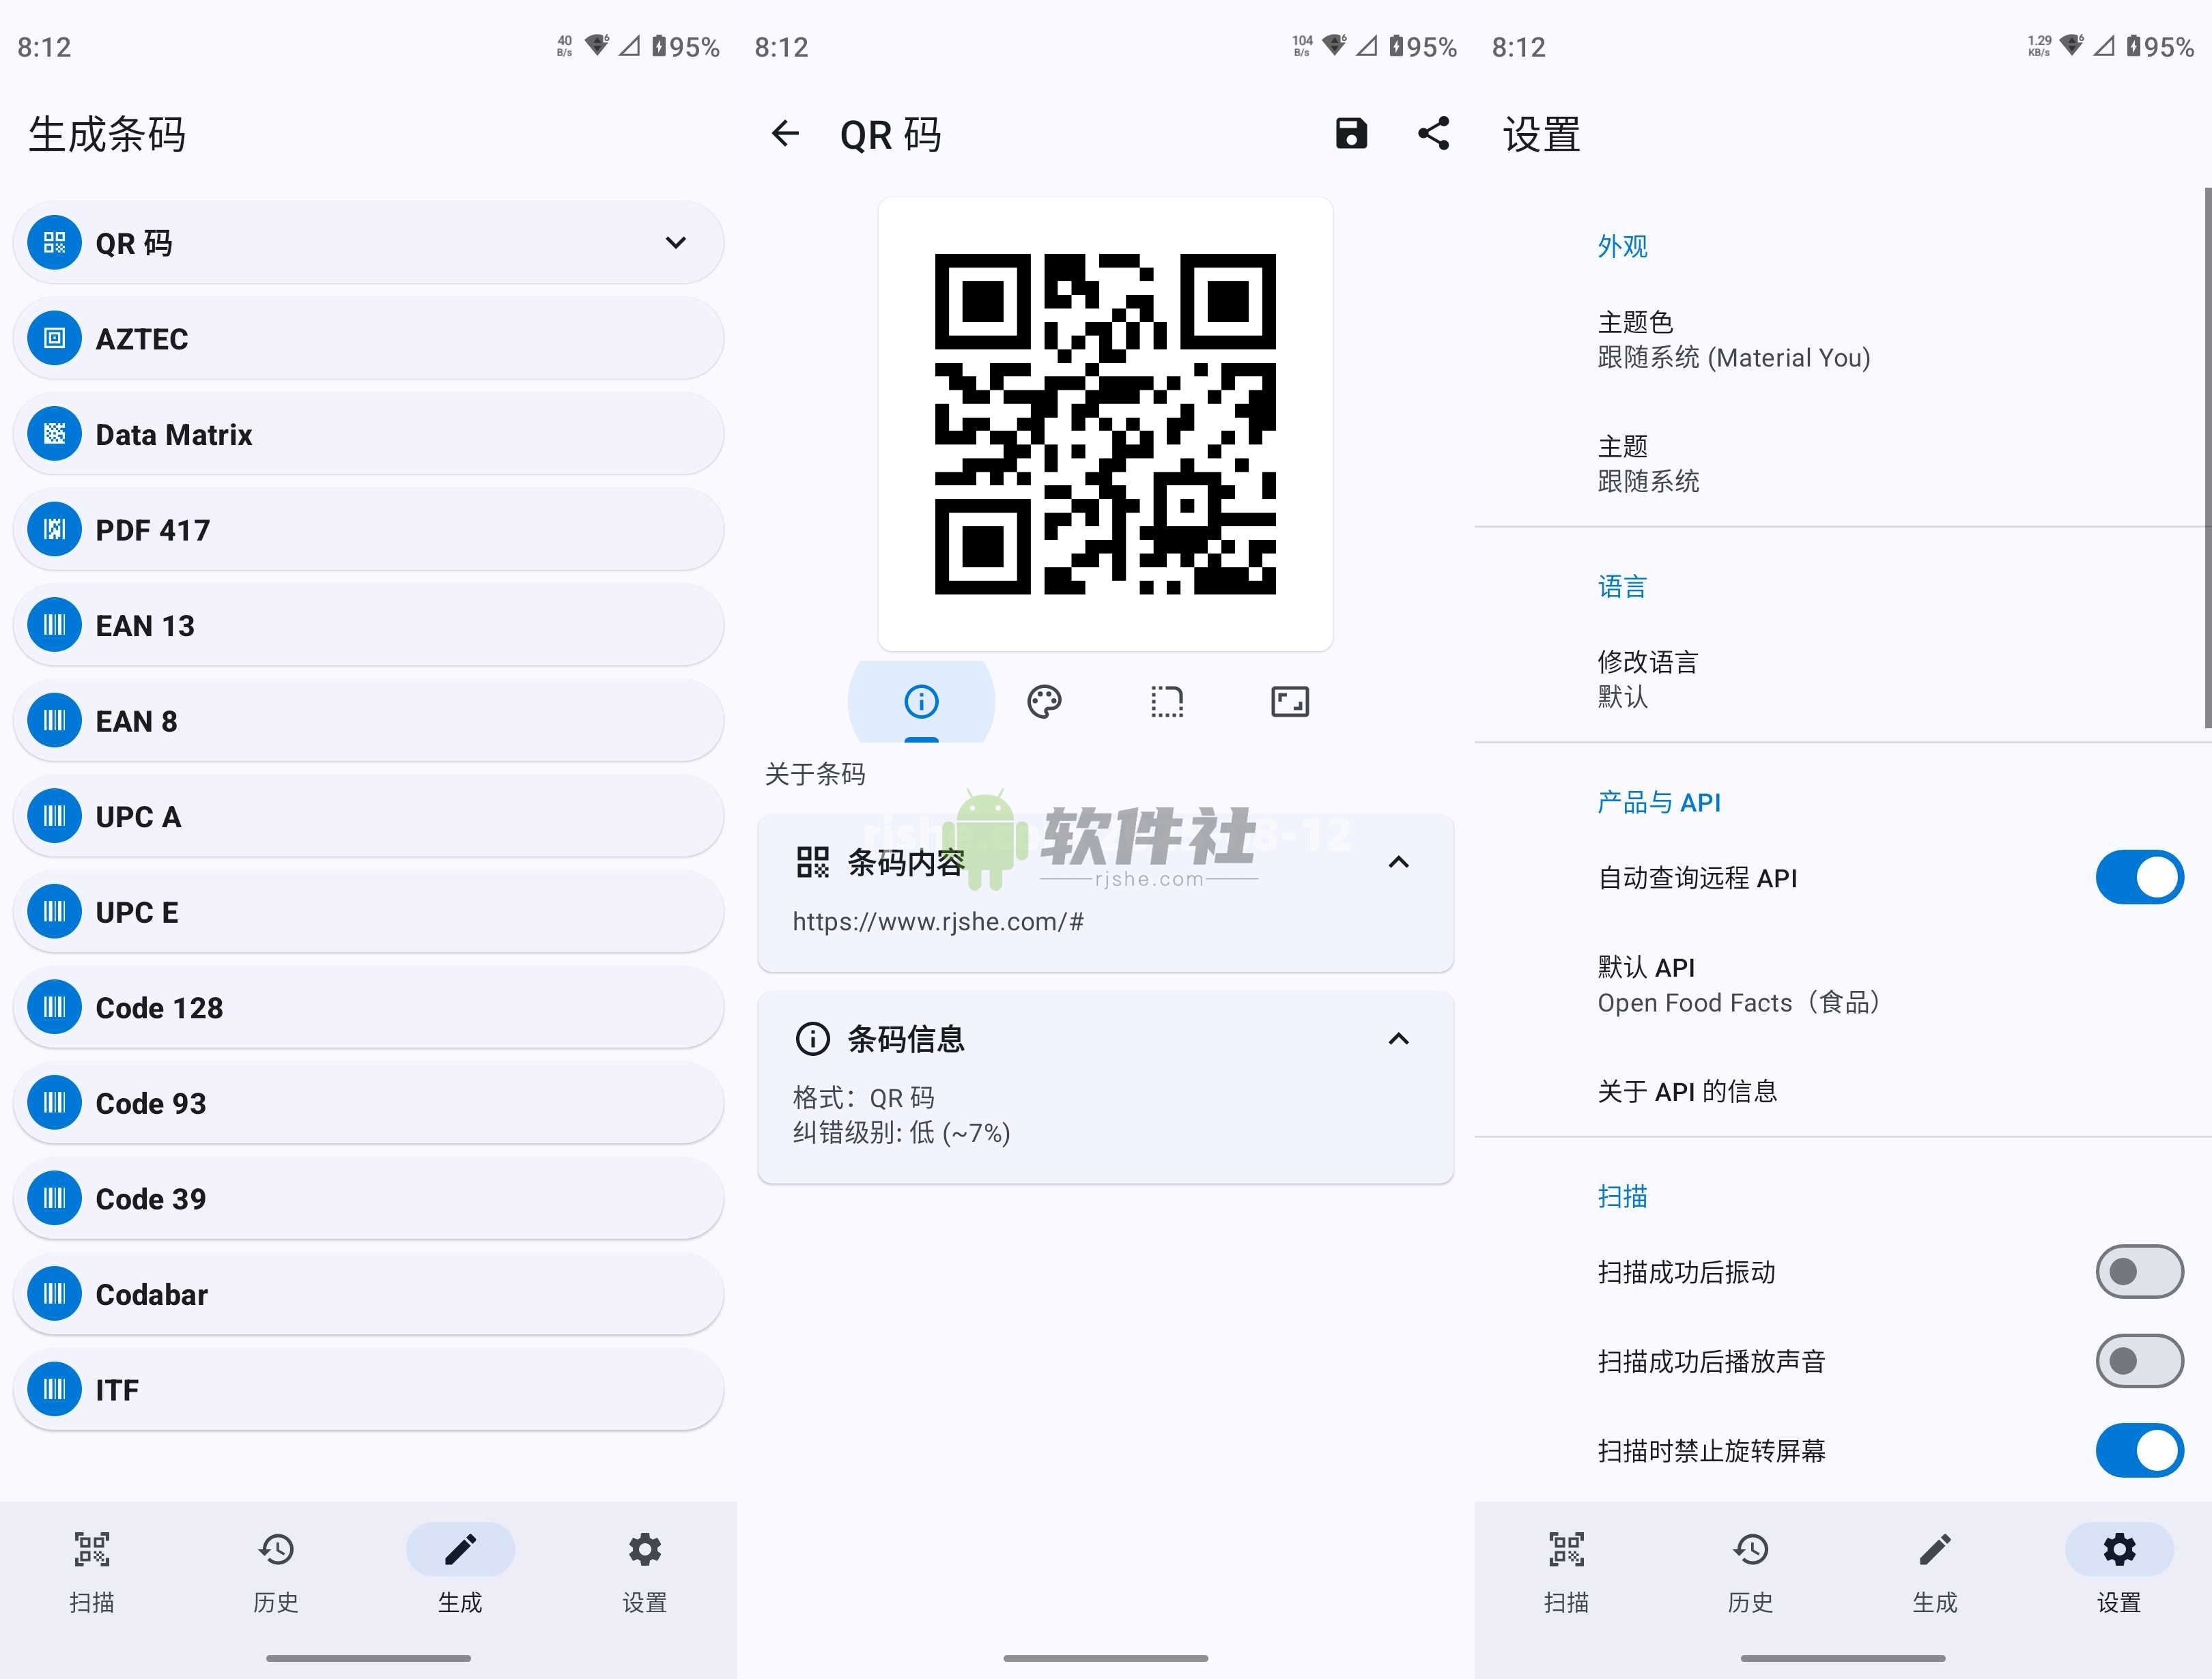Screen dimensions: 2212x1679
Task: Collapse the 条码信息 section
Action: click(x=1398, y=1039)
